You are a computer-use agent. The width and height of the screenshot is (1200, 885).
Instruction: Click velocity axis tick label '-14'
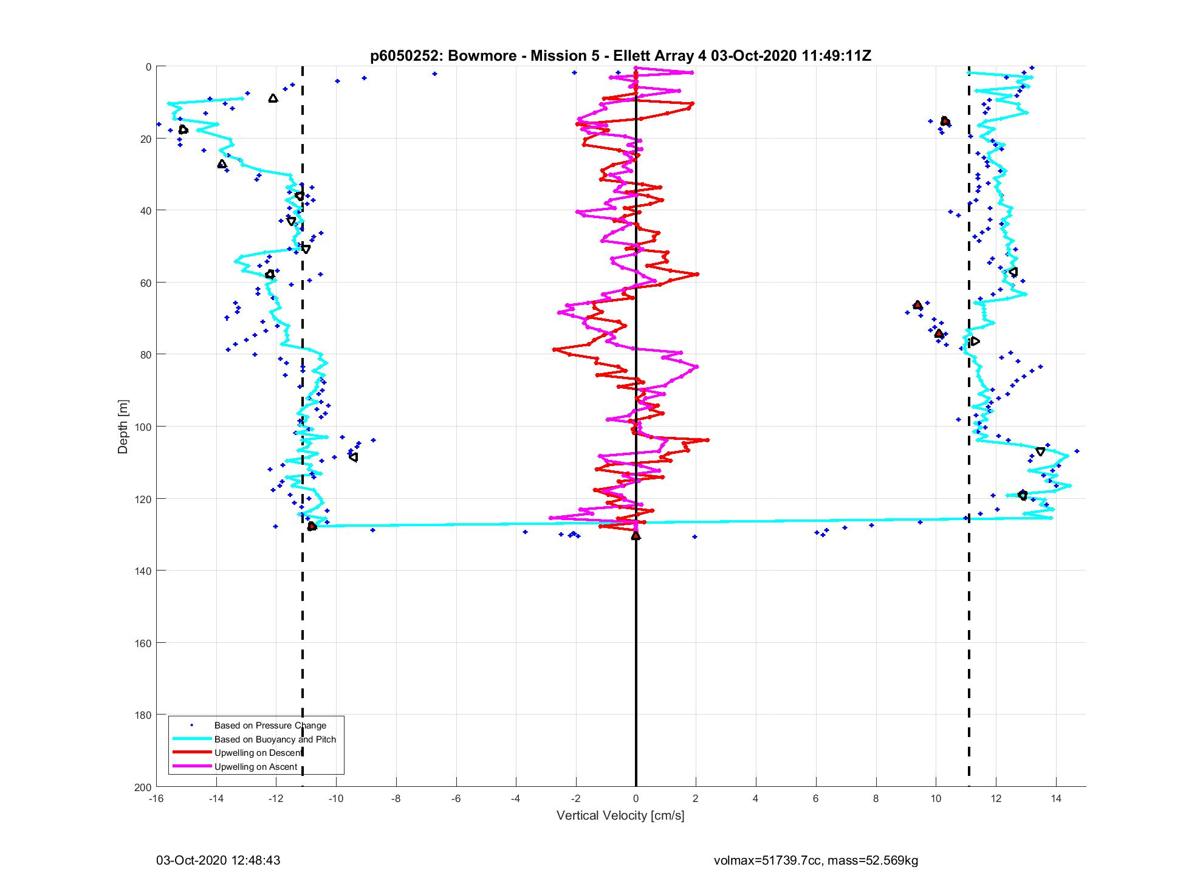coord(216,799)
